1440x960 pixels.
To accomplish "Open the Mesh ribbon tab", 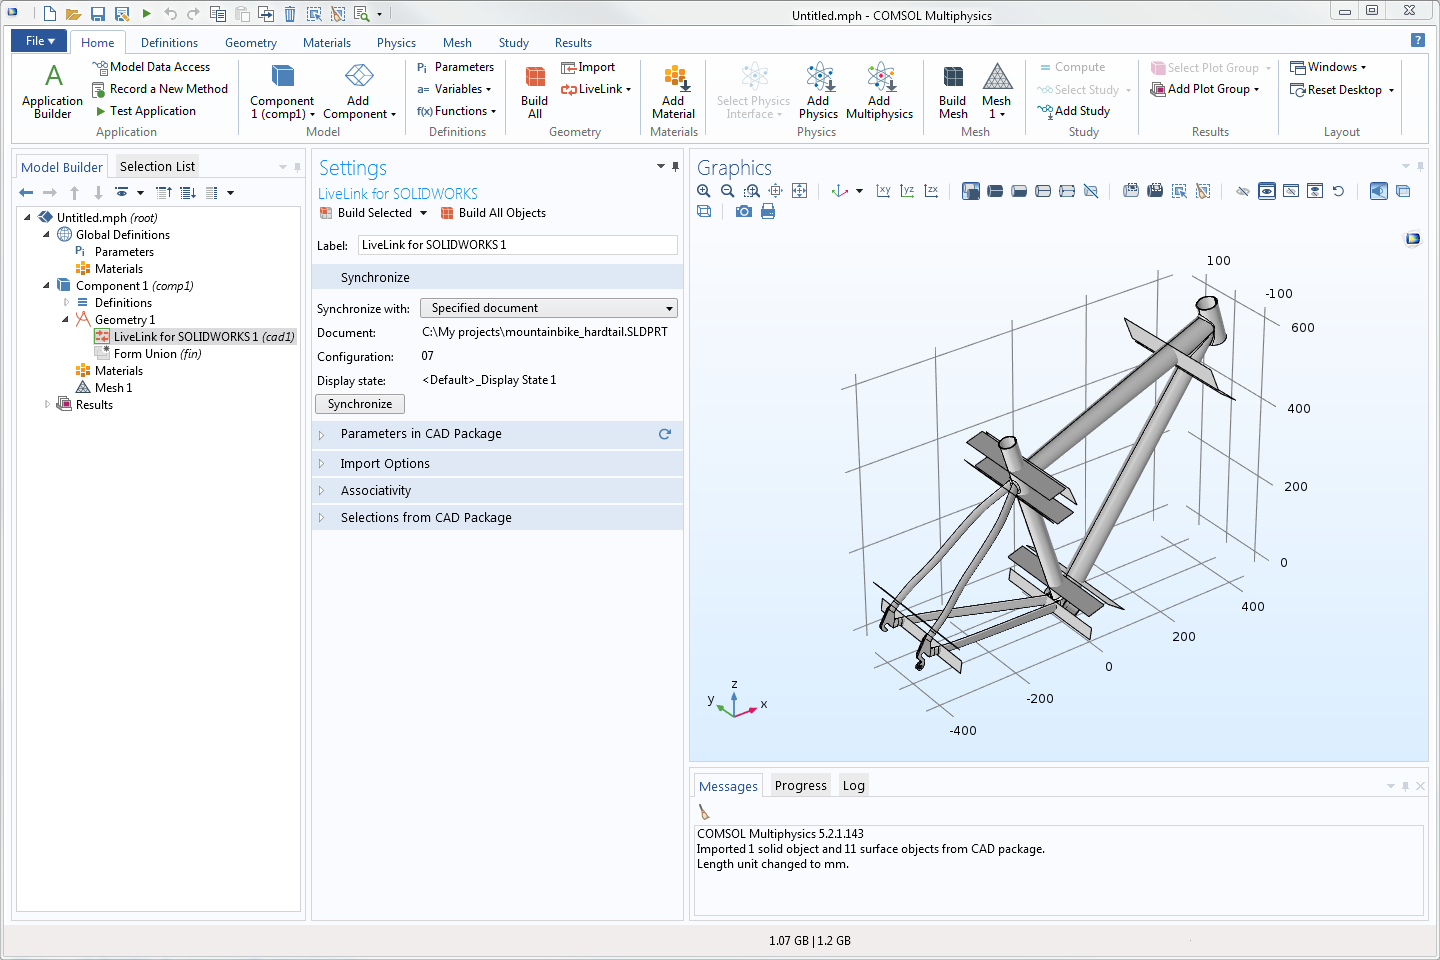I will pos(457,43).
